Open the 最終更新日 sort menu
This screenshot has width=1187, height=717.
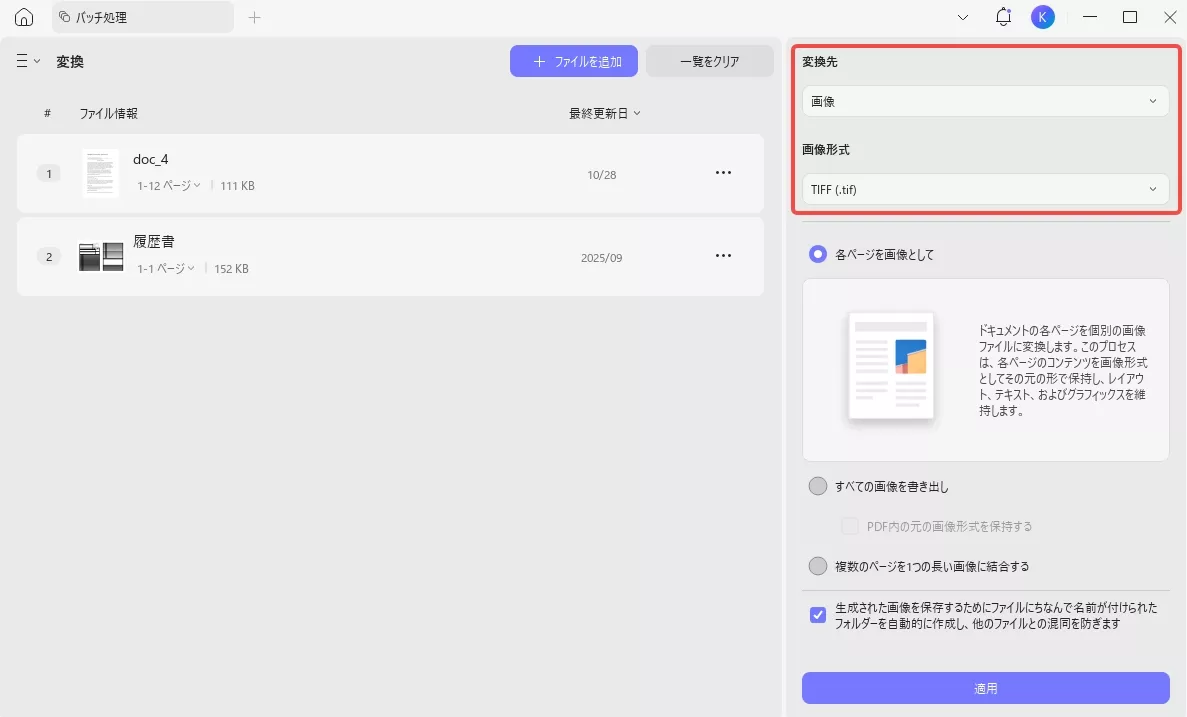(604, 113)
